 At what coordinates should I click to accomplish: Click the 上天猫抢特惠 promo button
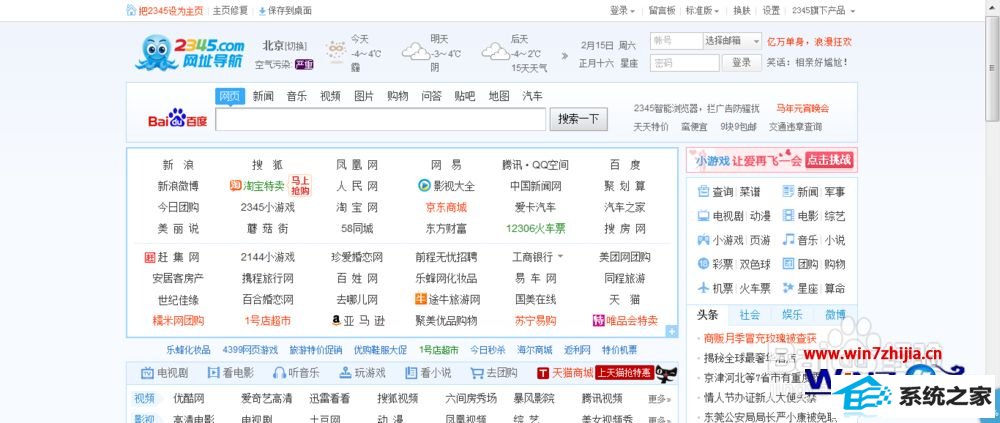(624, 373)
